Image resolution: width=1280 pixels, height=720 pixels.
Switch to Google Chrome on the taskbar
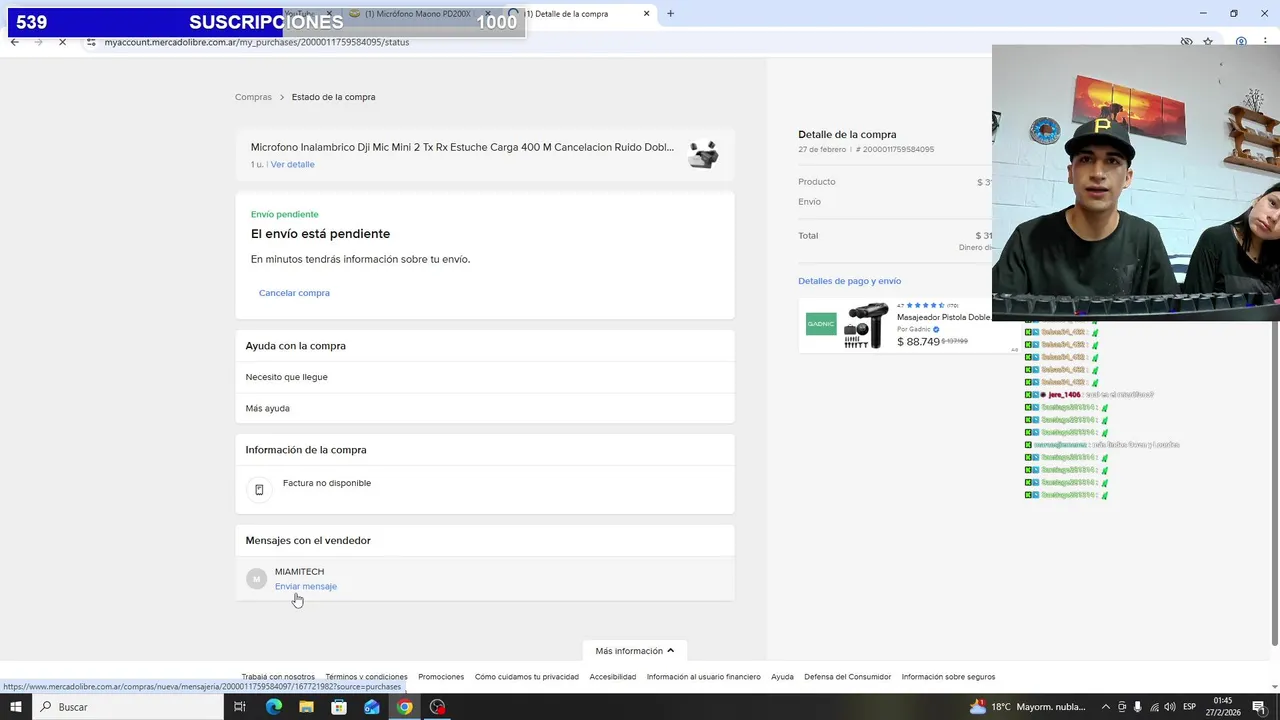point(404,707)
